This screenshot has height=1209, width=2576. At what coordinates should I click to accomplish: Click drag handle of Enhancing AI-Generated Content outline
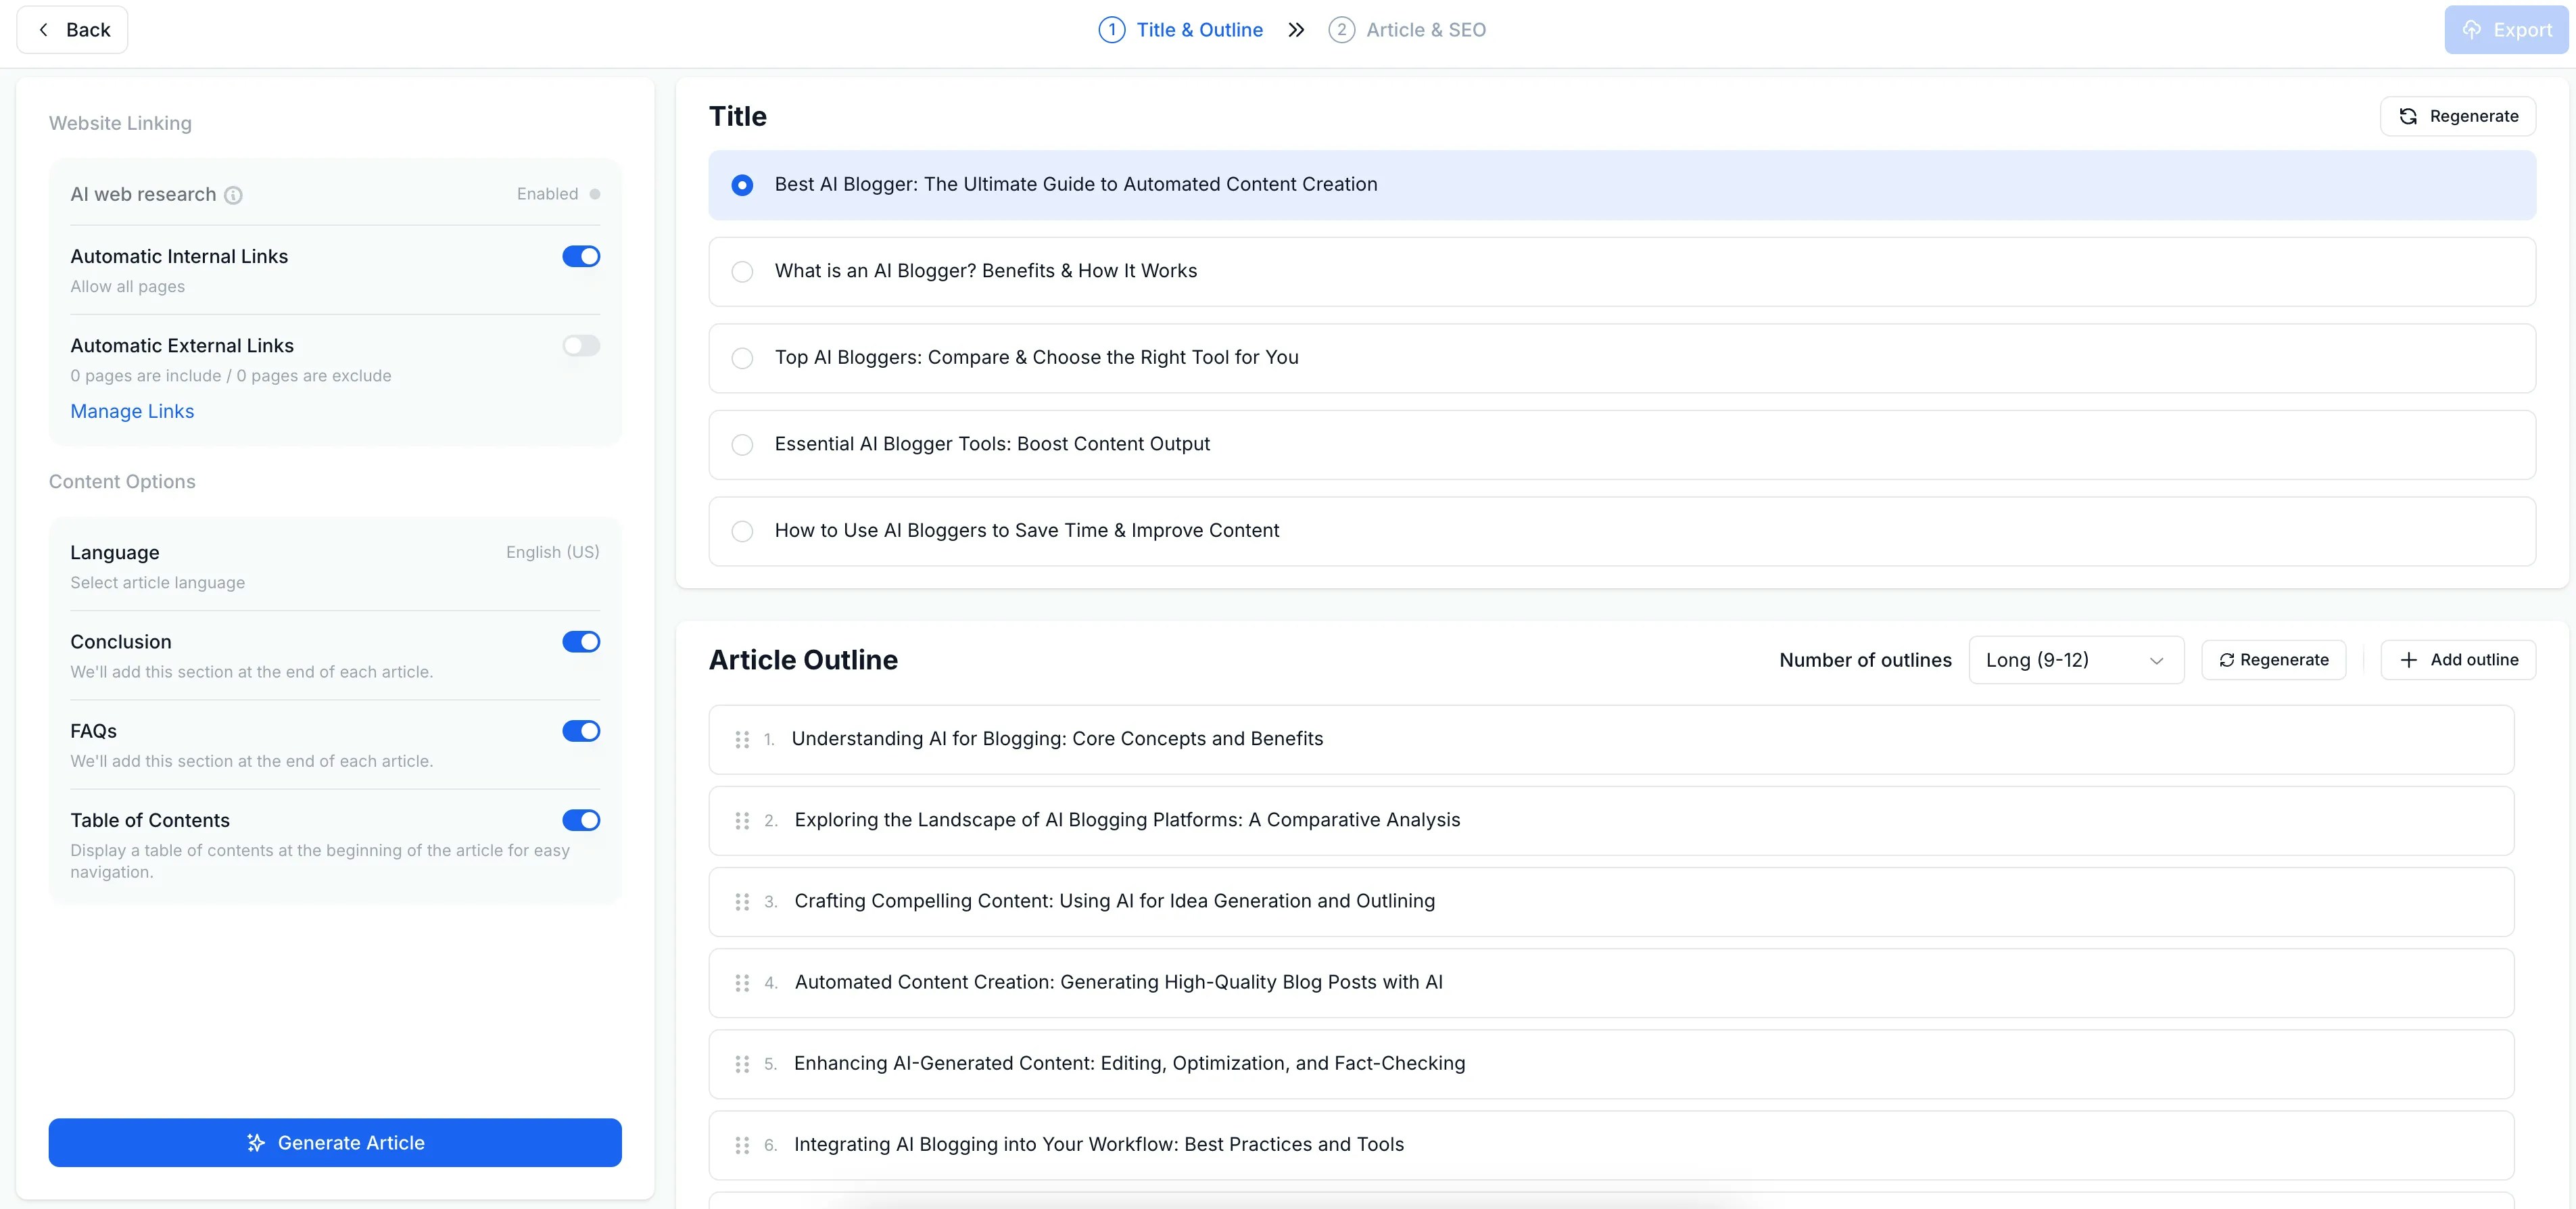tap(742, 1064)
